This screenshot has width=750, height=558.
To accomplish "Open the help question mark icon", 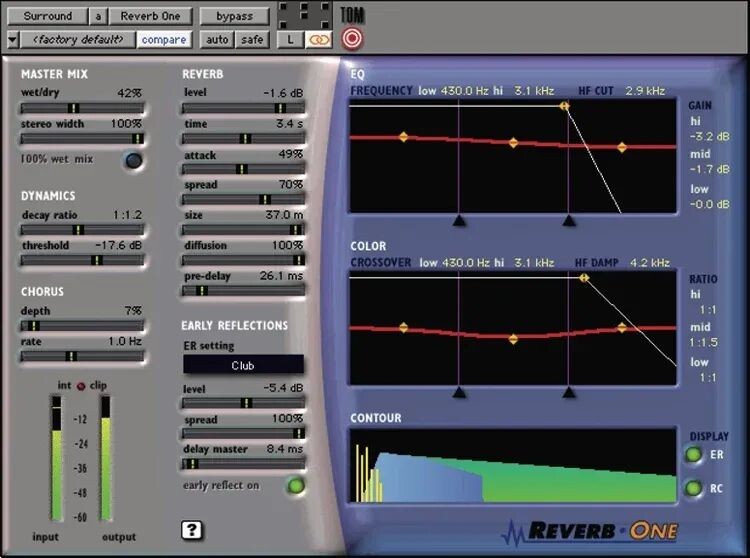I will pyautogui.click(x=191, y=530).
